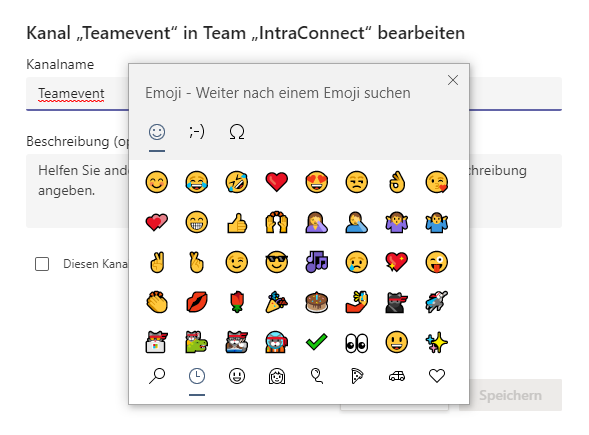
Task: Choose the green check mark emoji
Action: click(x=316, y=342)
